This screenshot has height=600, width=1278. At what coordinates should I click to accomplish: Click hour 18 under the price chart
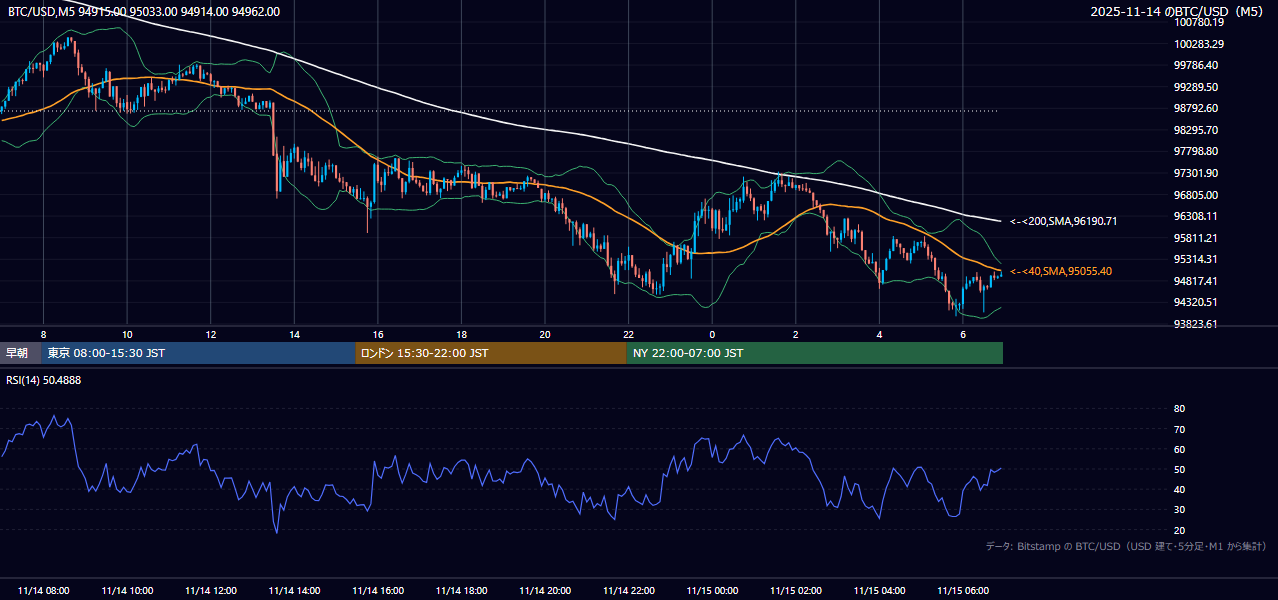[461, 333]
